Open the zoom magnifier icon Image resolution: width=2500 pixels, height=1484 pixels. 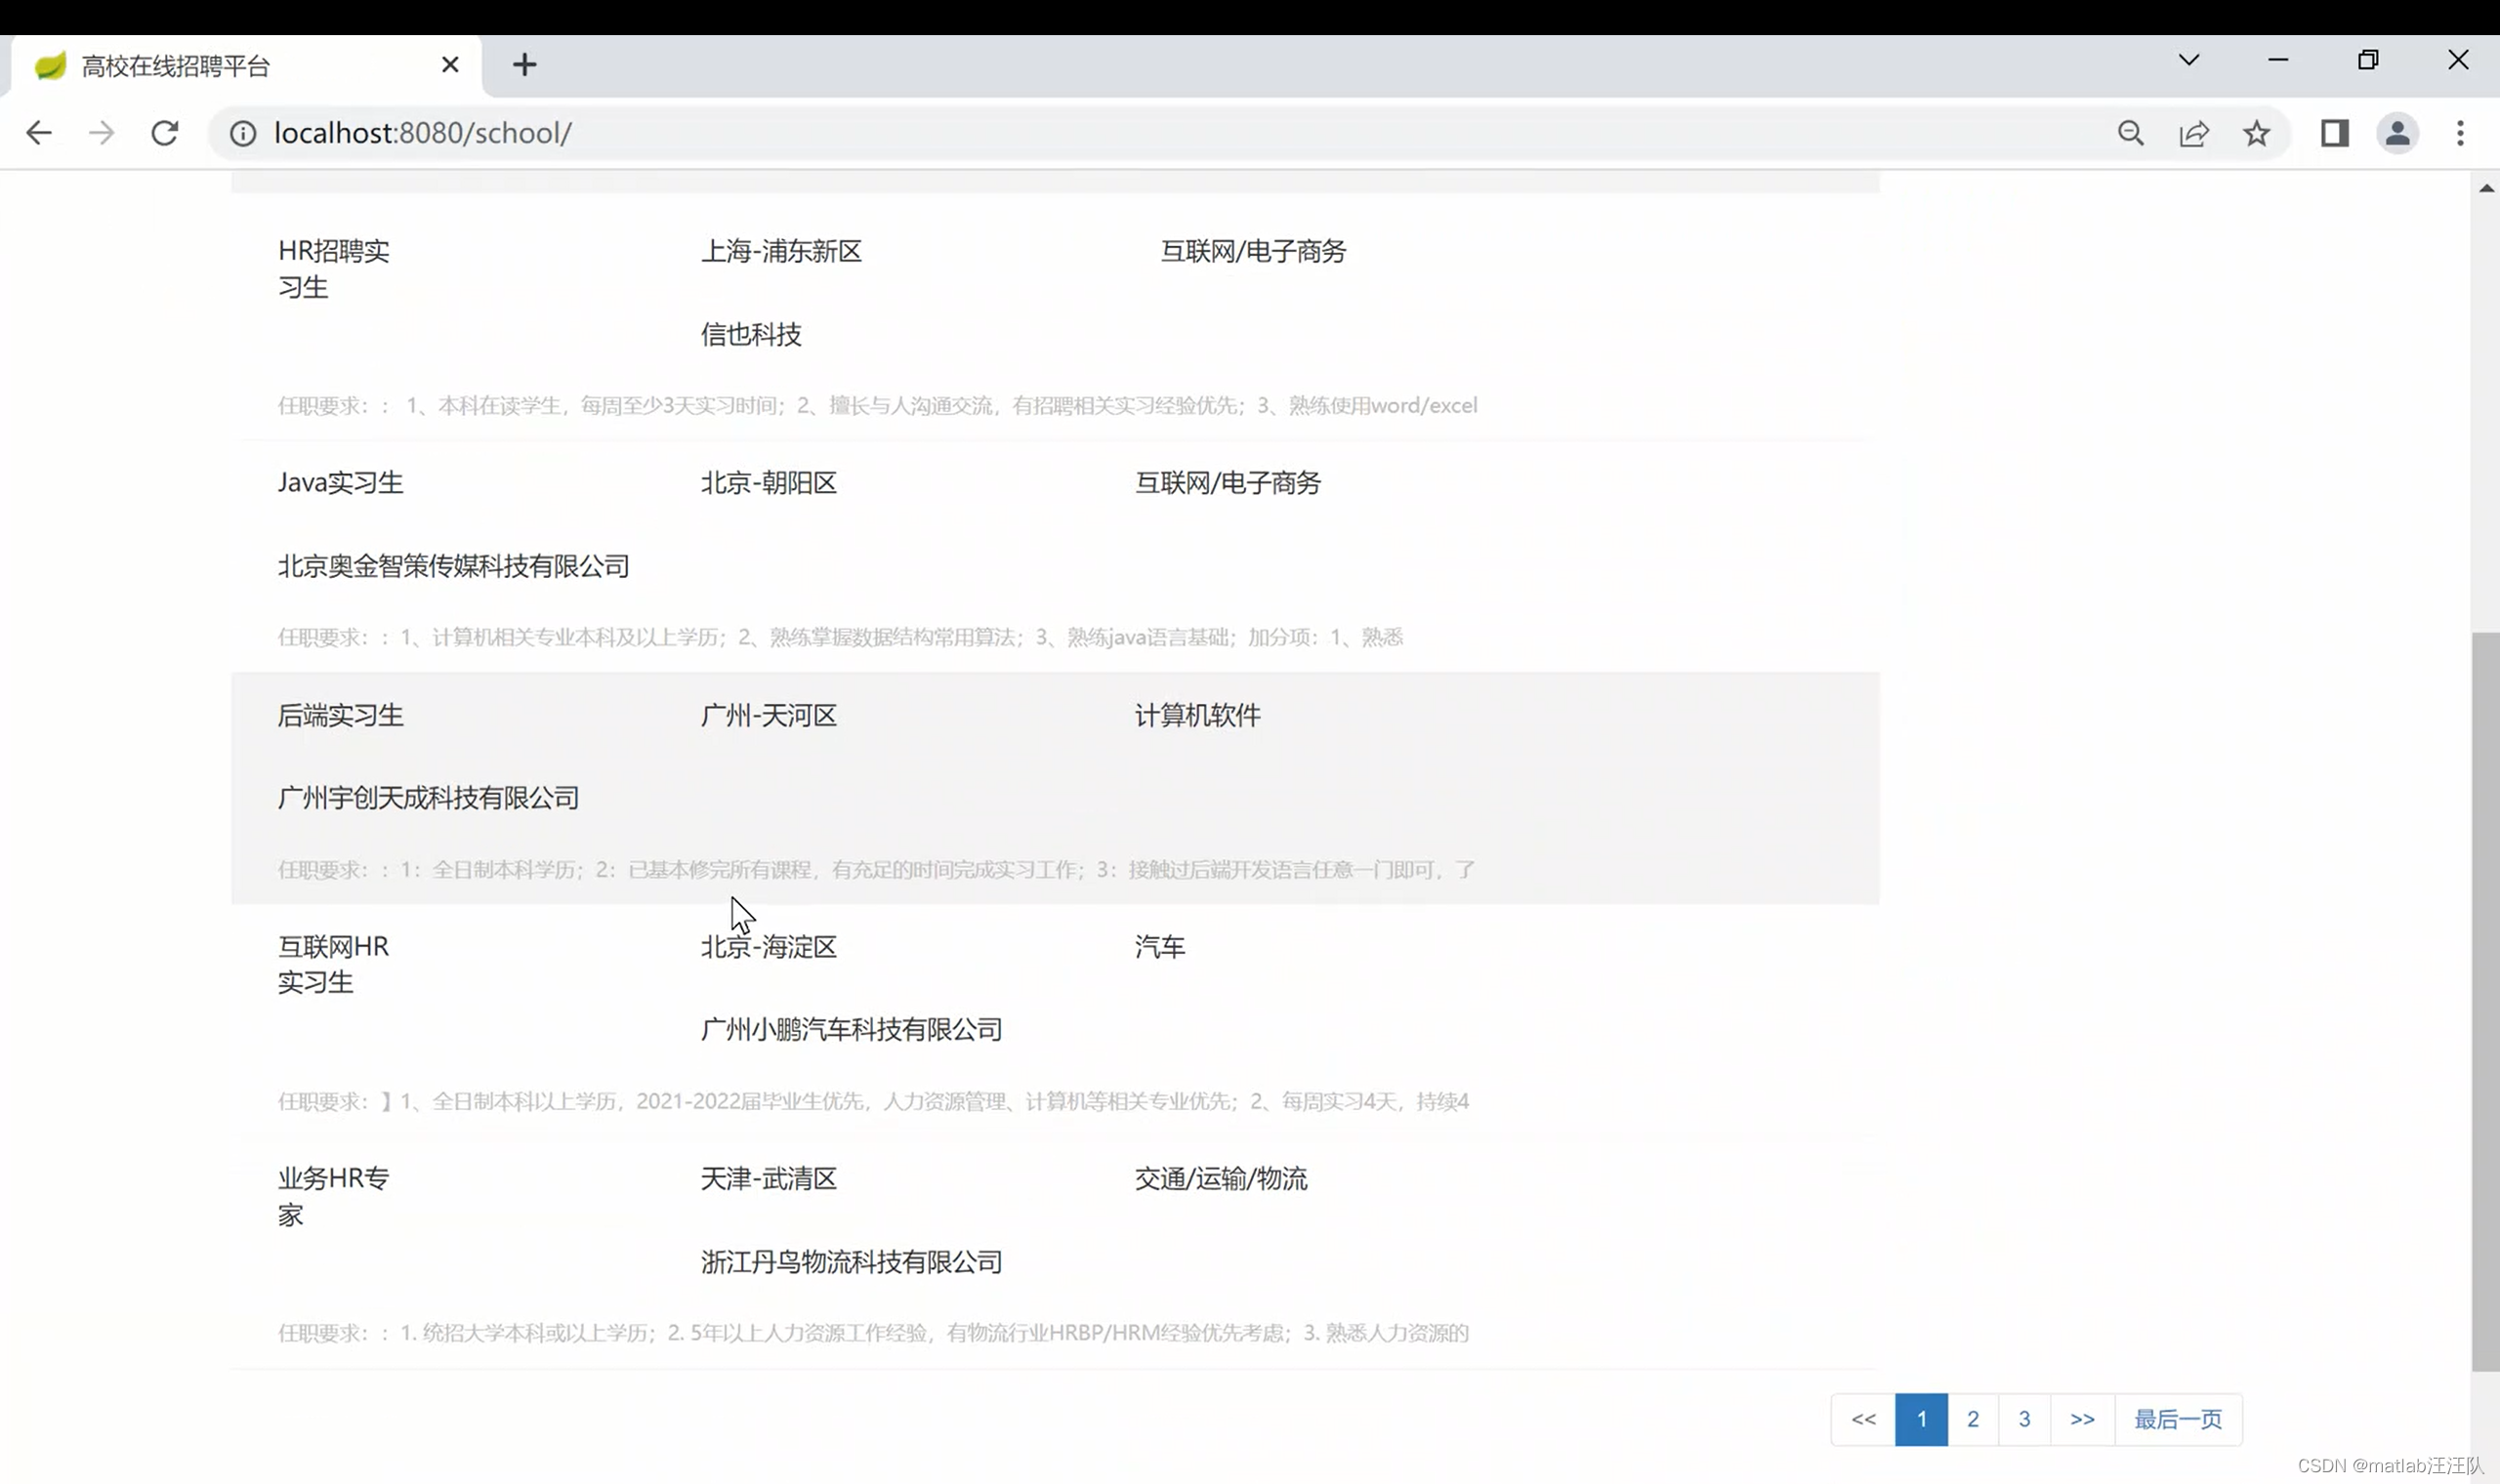(2130, 133)
